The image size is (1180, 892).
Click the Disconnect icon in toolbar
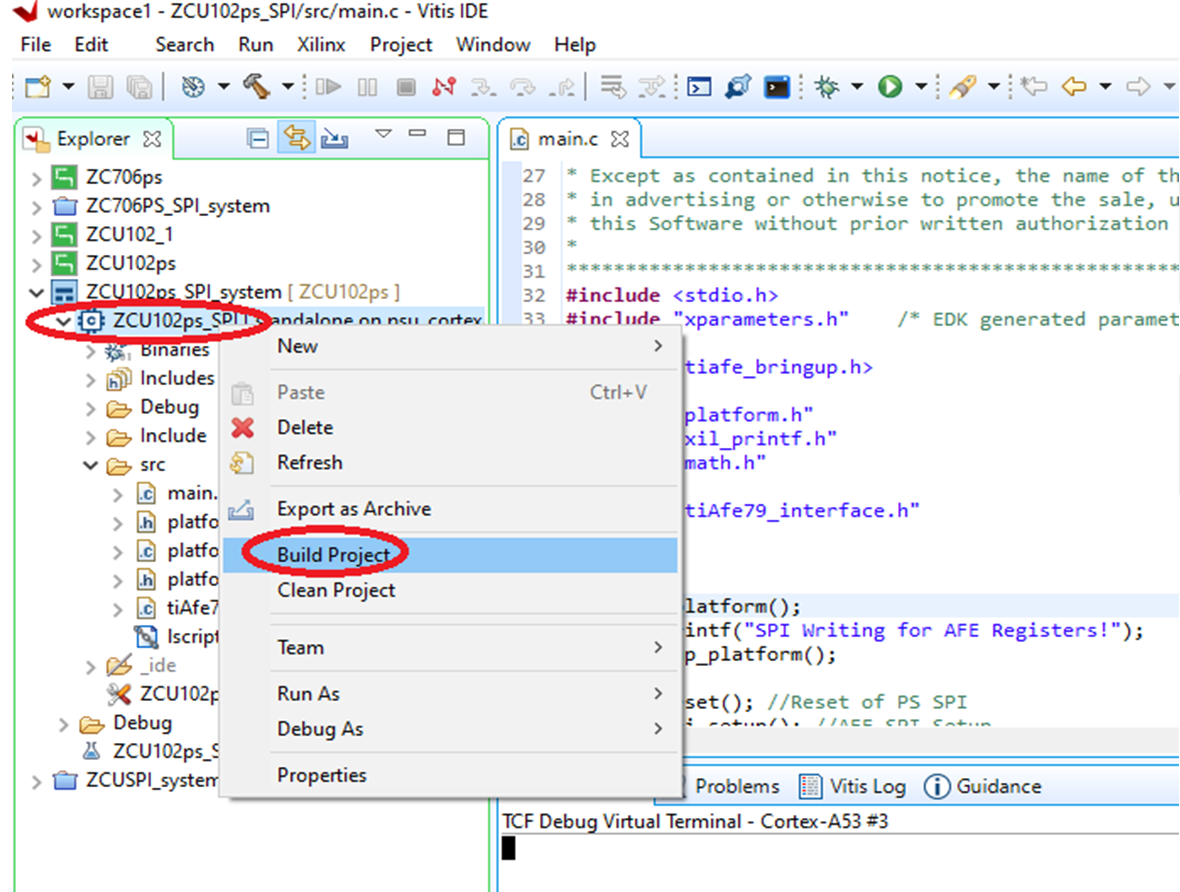[443, 87]
